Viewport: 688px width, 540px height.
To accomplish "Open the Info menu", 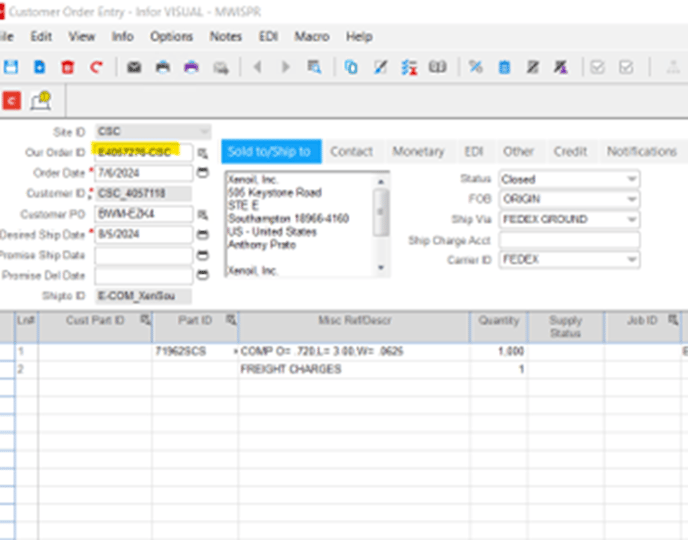I will 122,36.
